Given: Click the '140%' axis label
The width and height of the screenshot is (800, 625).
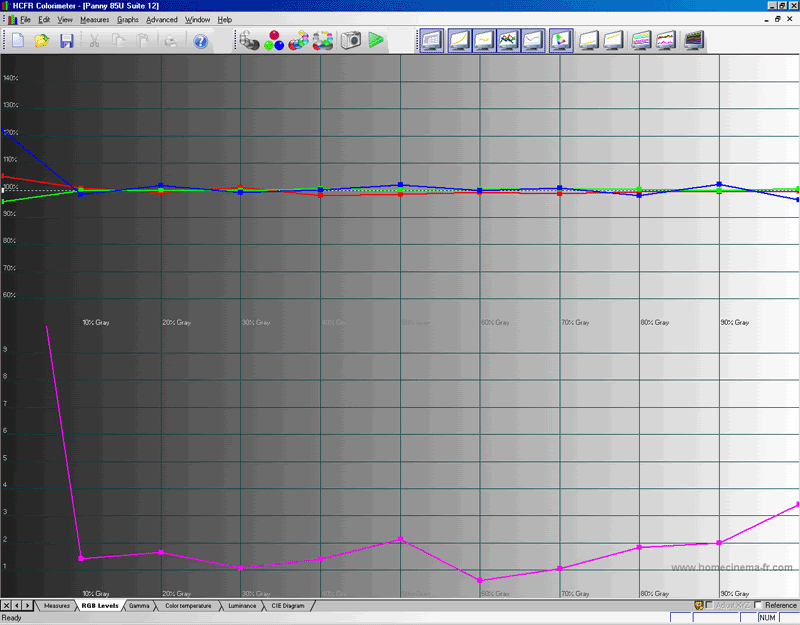Looking at the screenshot, I should click(10, 78).
